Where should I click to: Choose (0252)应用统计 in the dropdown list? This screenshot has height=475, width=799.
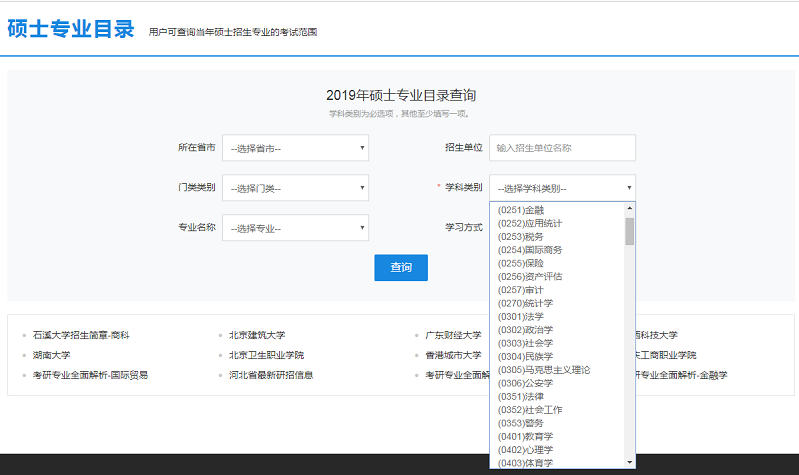(x=529, y=223)
